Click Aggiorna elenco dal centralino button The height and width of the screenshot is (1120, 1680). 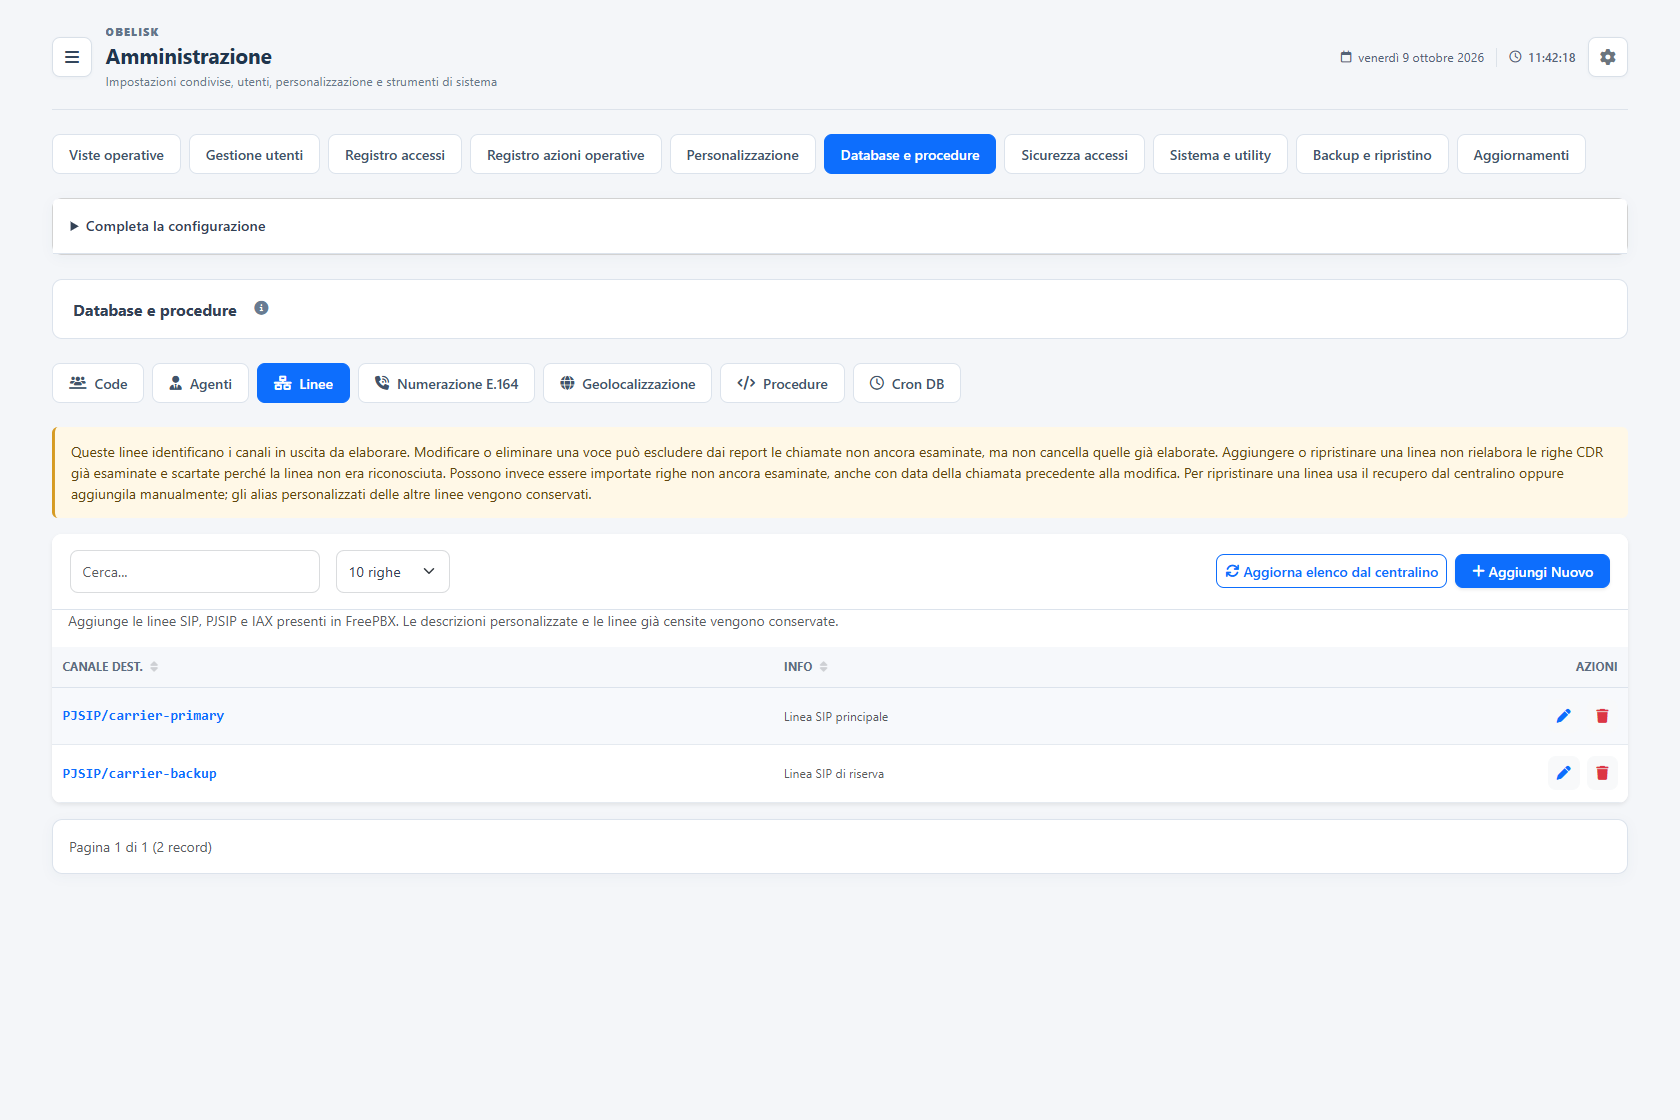(x=1331, y=571)
